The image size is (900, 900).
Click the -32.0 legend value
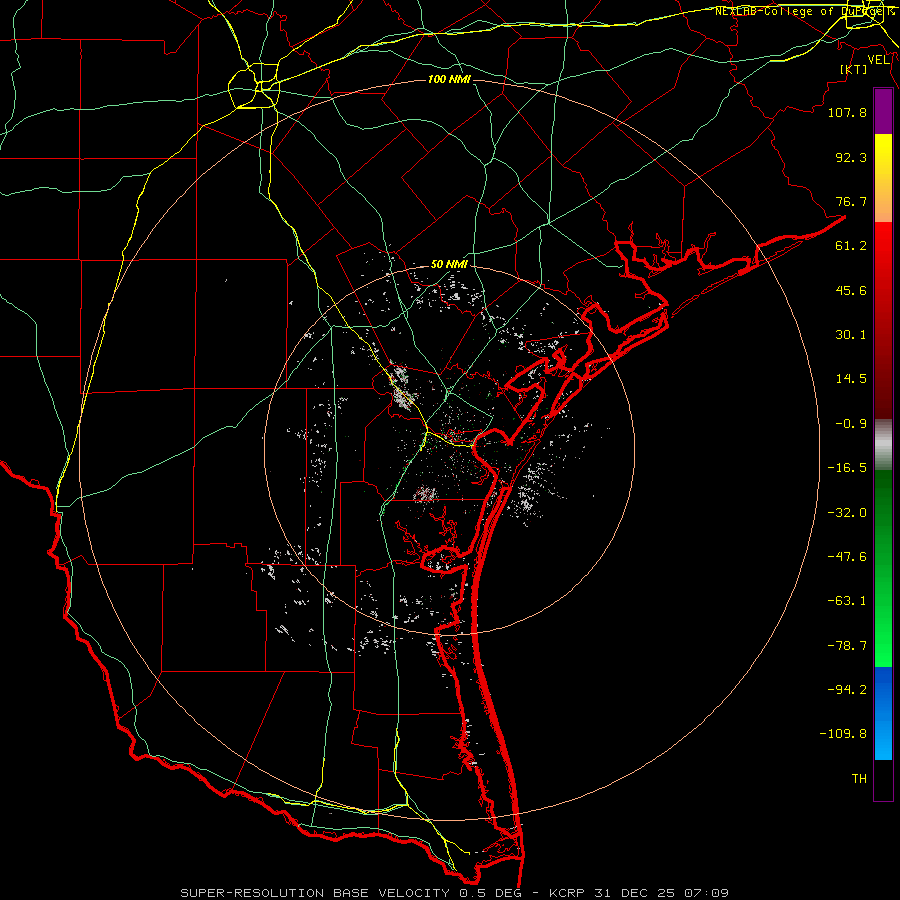click(847, 513)
